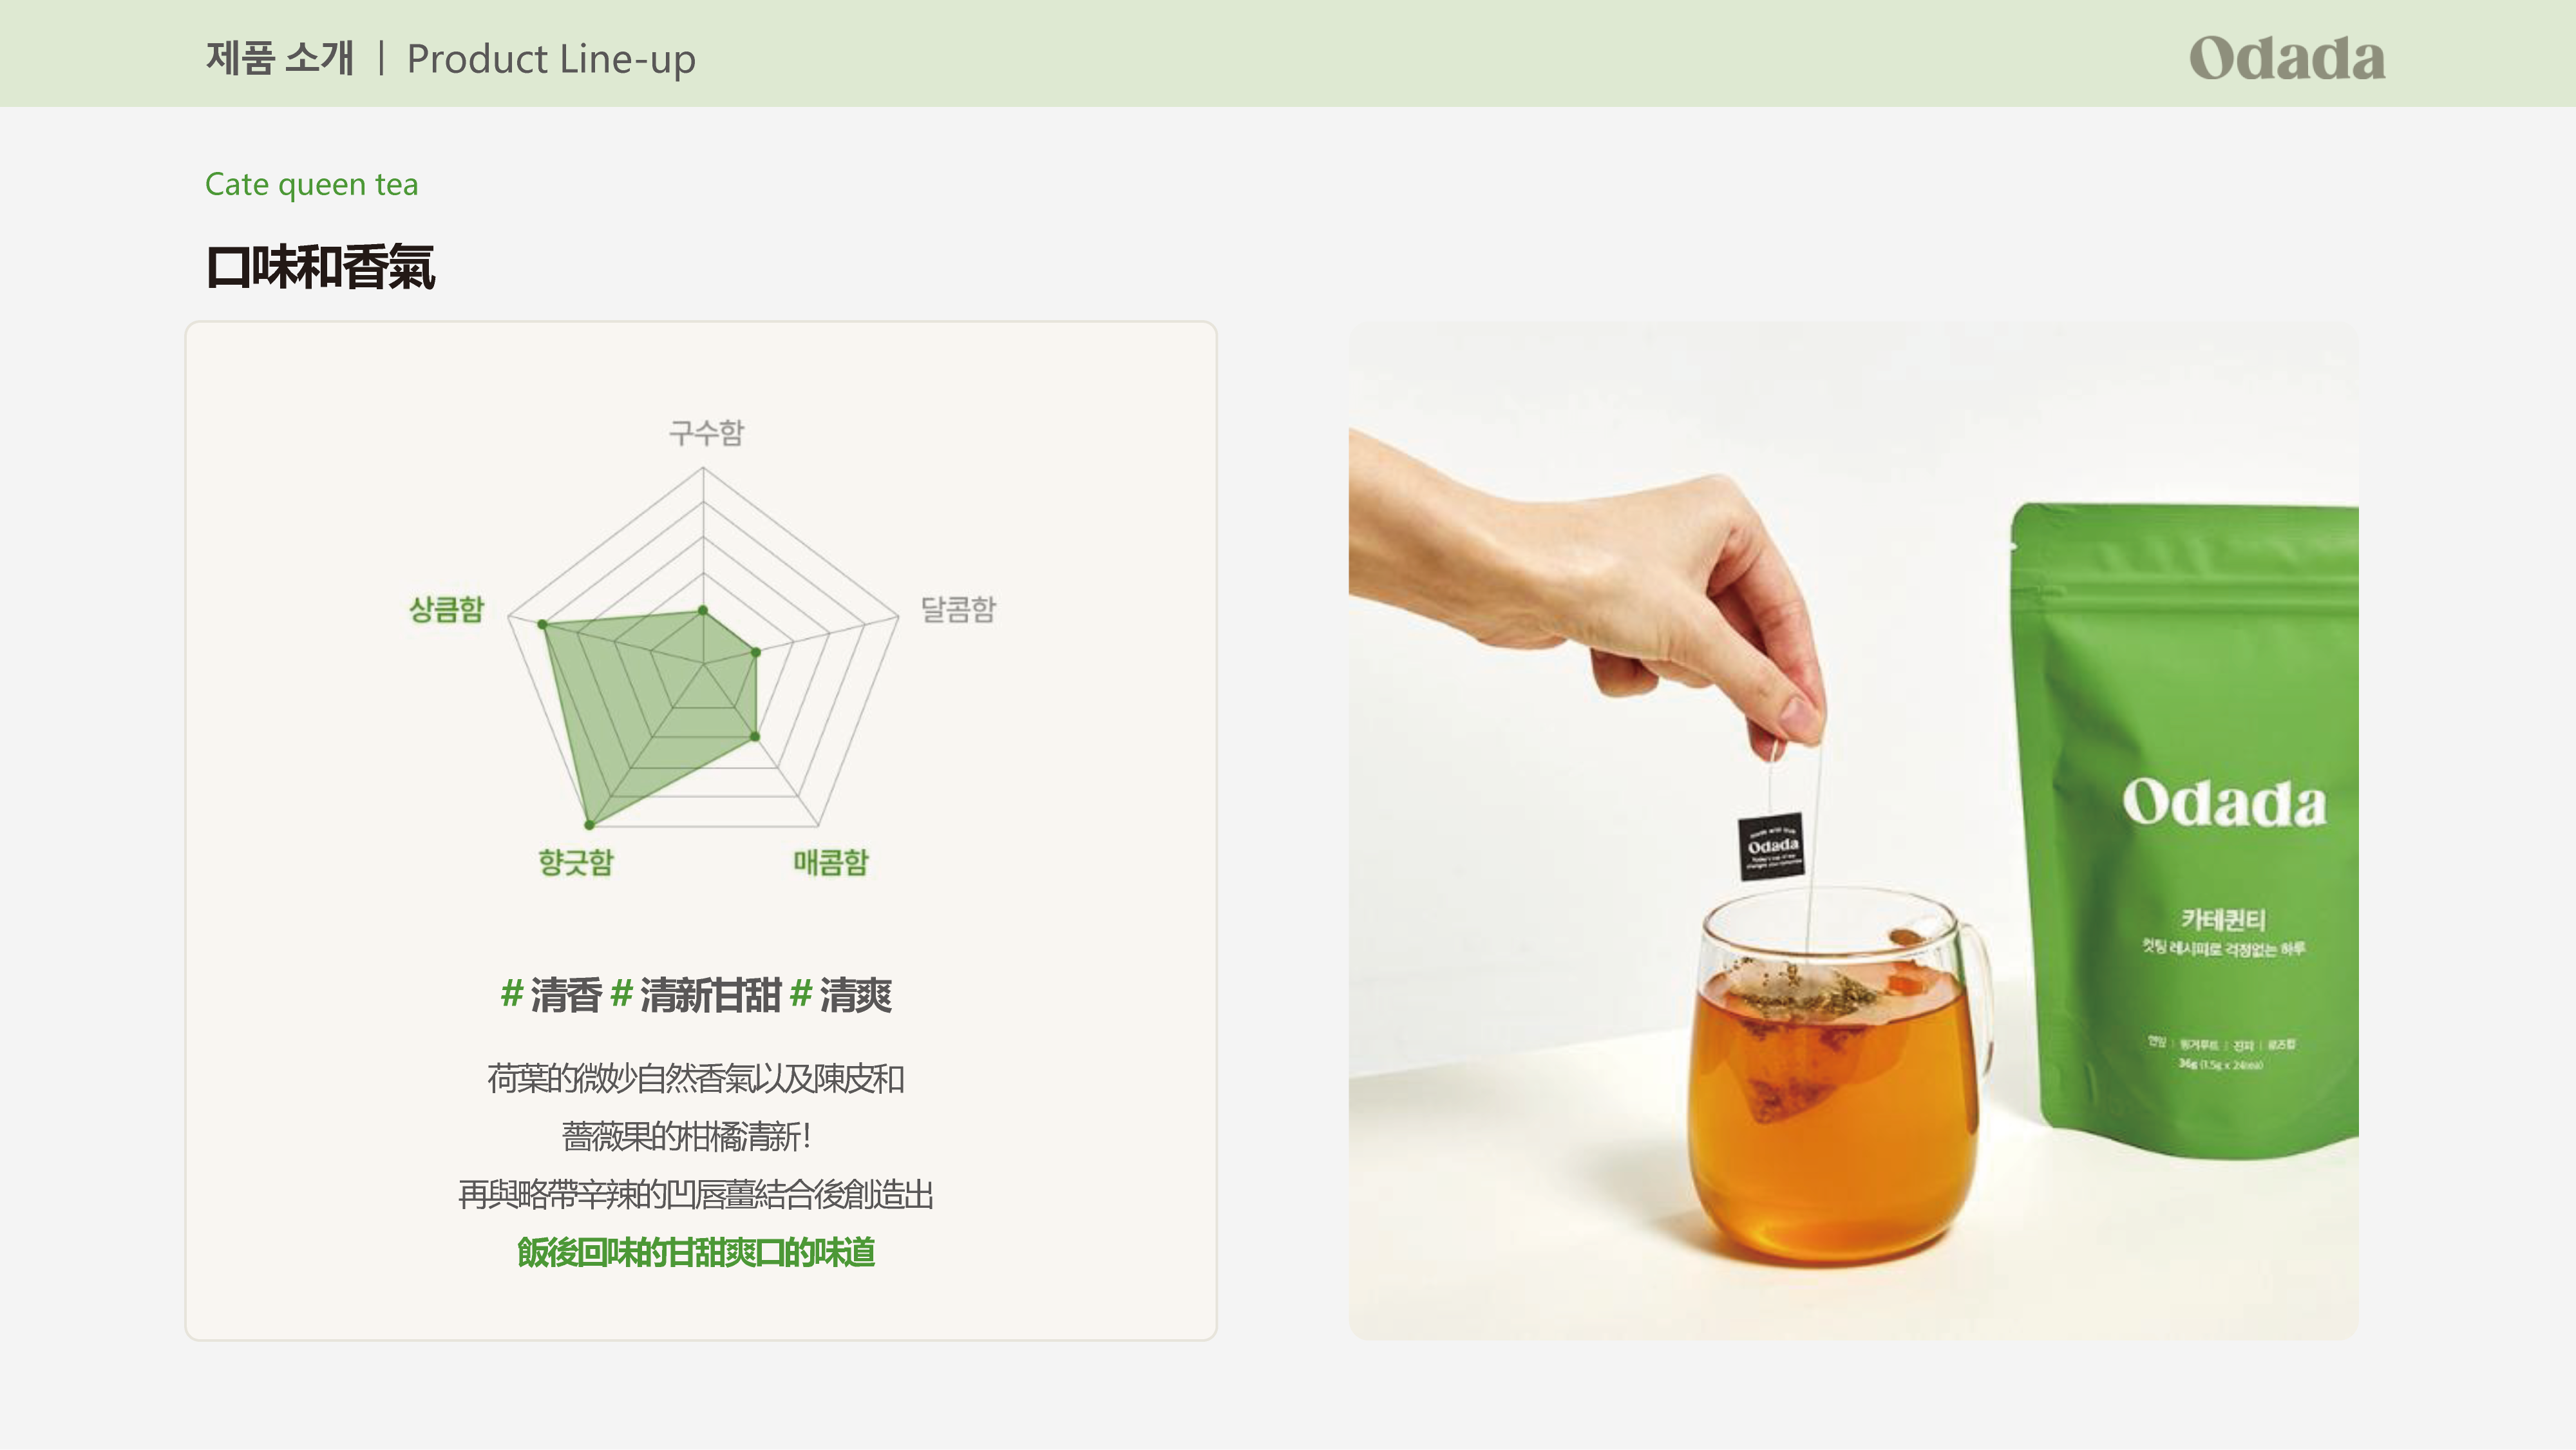The height and width of the screenshot is (1450, 2576).
Task: Click the 달콤함 radar chart label
Action: [x=958, y=608]
